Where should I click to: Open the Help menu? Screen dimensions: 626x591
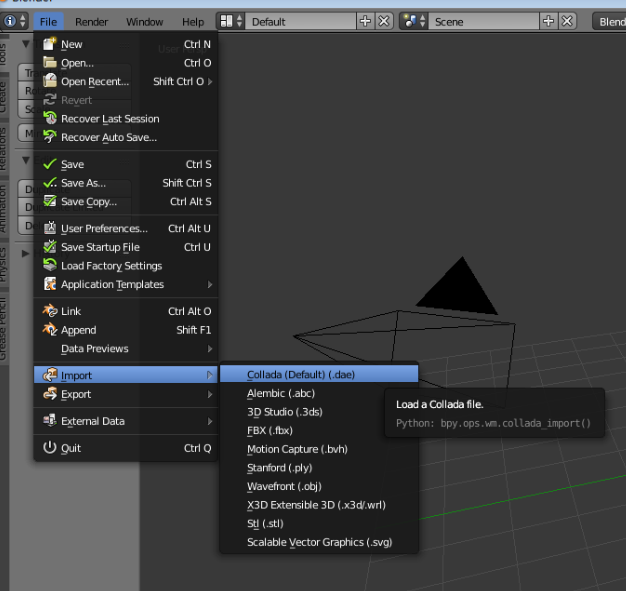[x=193, y=22]
